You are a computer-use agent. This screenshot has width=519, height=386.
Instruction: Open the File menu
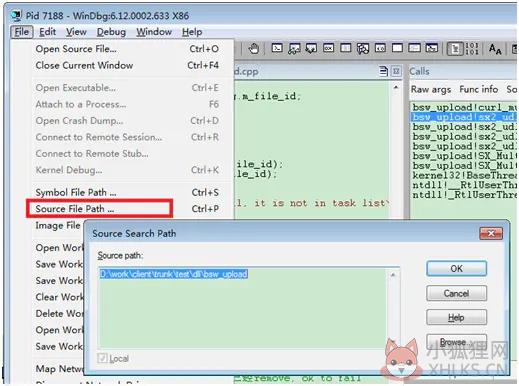[22, 32]
